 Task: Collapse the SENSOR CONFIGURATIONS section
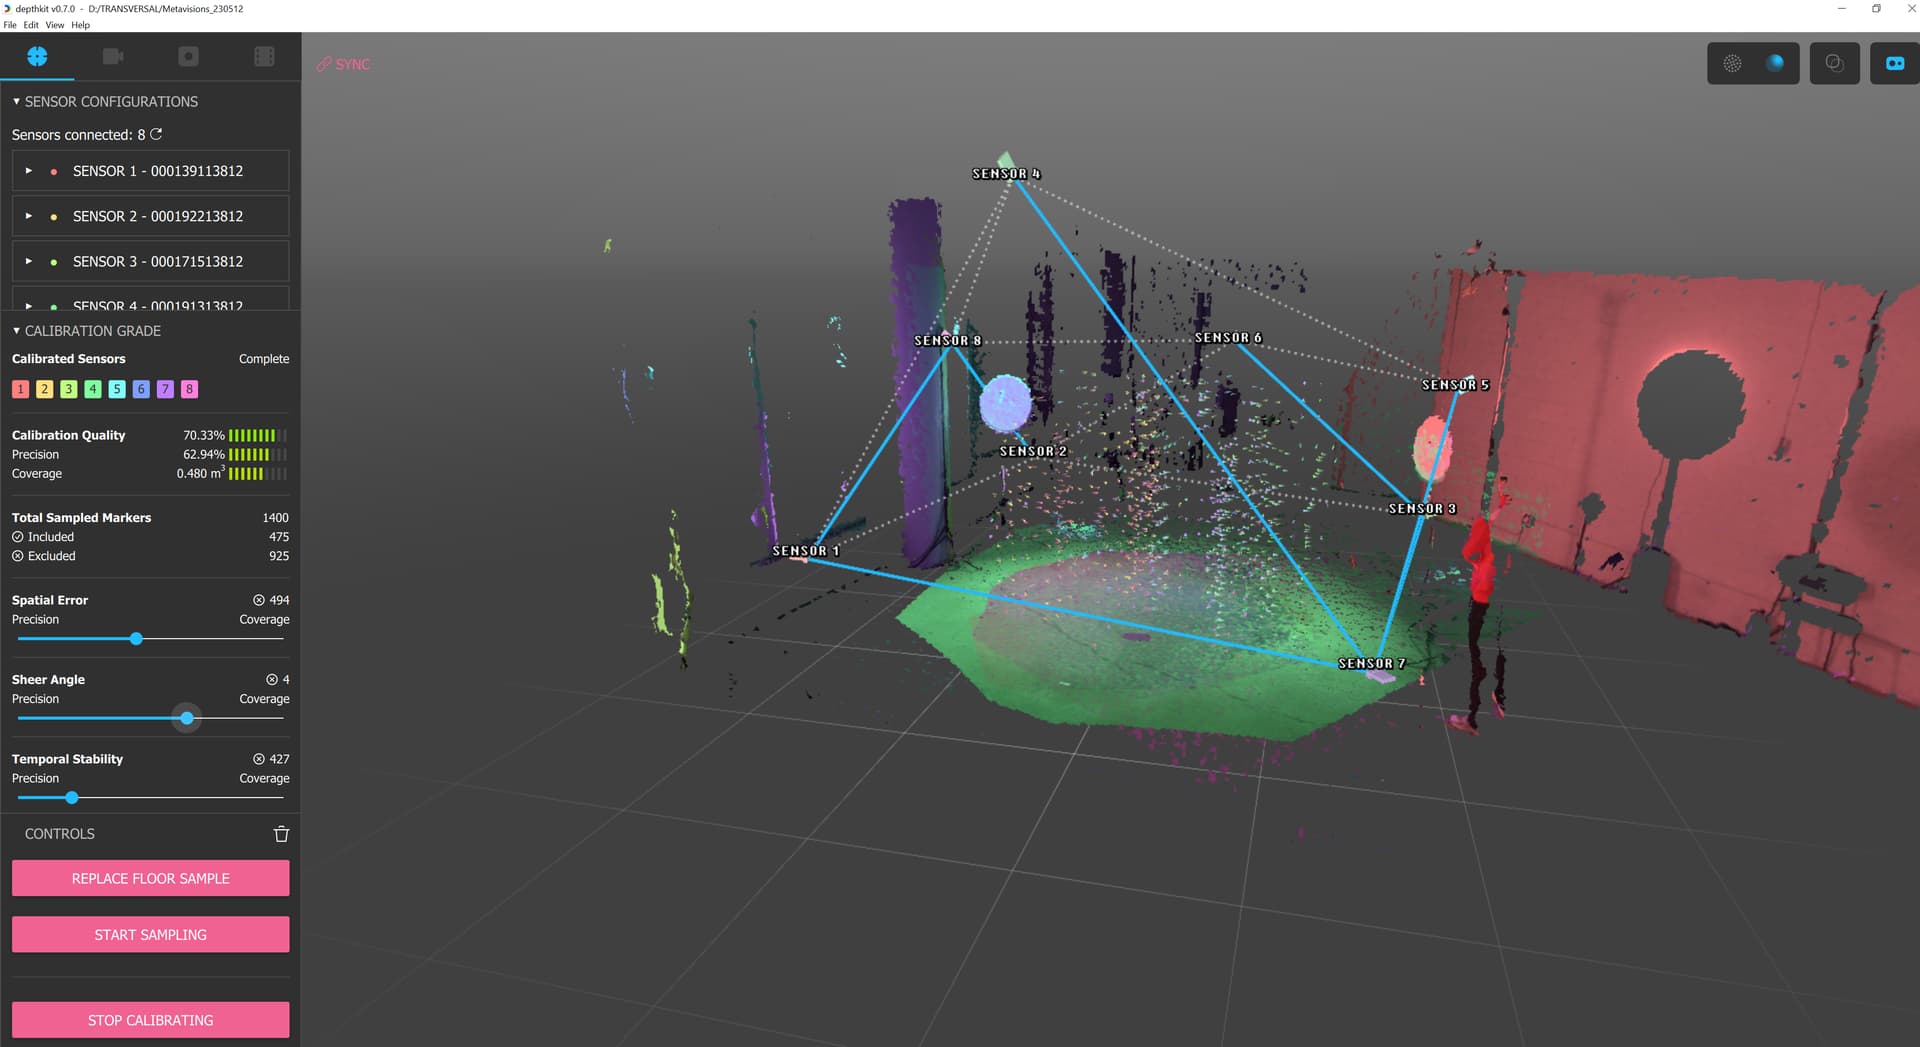pos(16,102)
